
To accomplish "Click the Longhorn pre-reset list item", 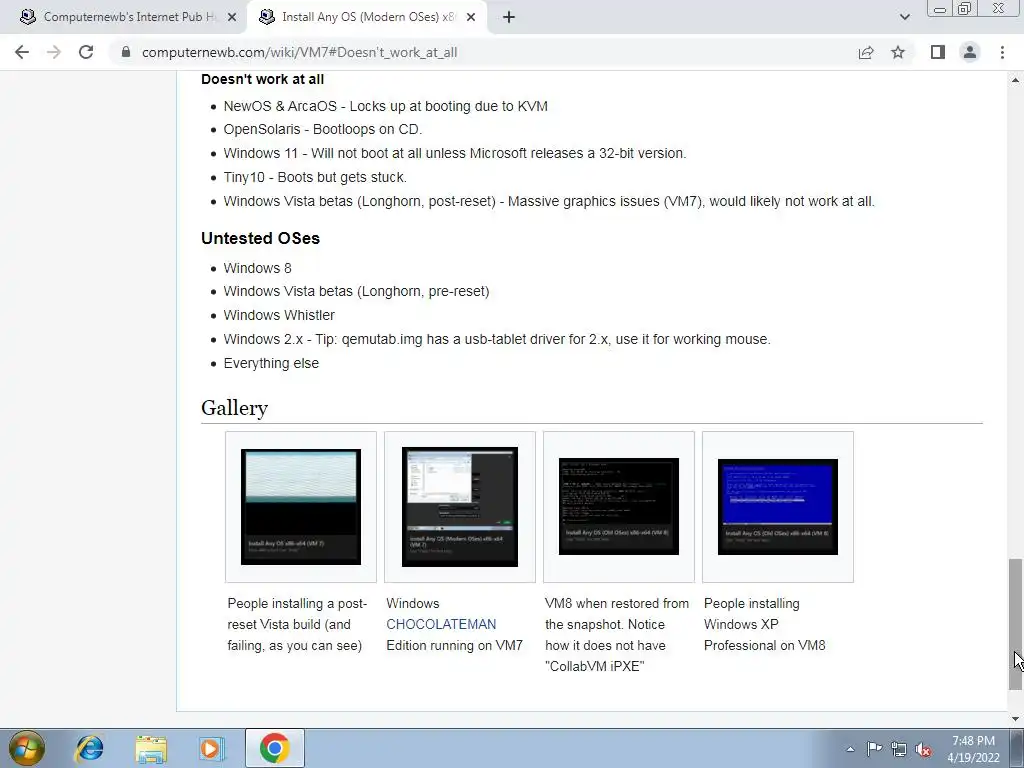I will coord(356,291).
